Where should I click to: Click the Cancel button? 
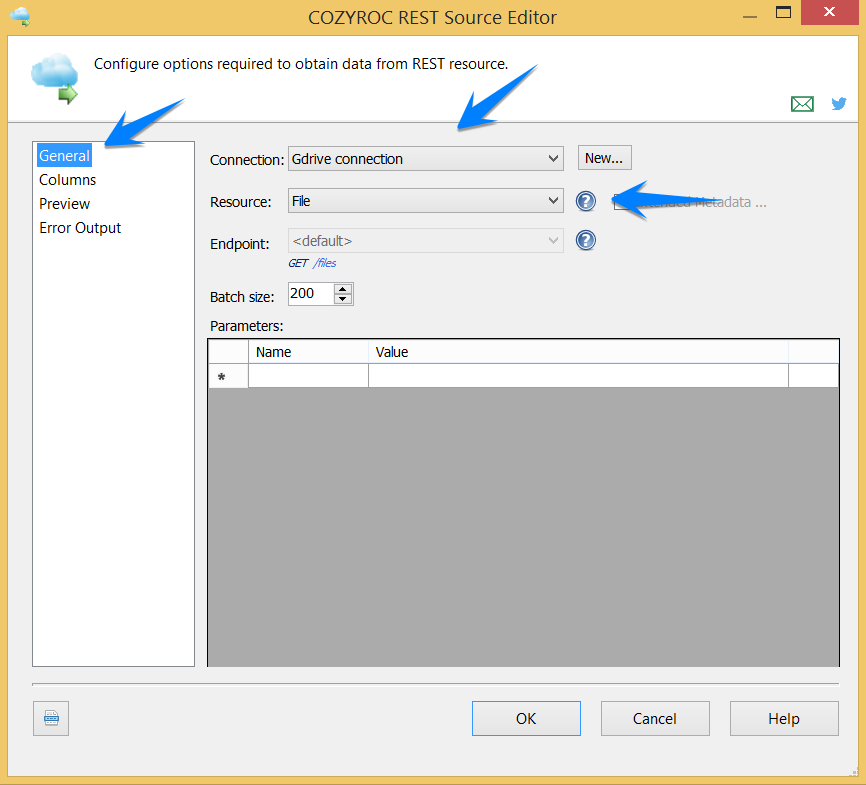pos(655,718)
